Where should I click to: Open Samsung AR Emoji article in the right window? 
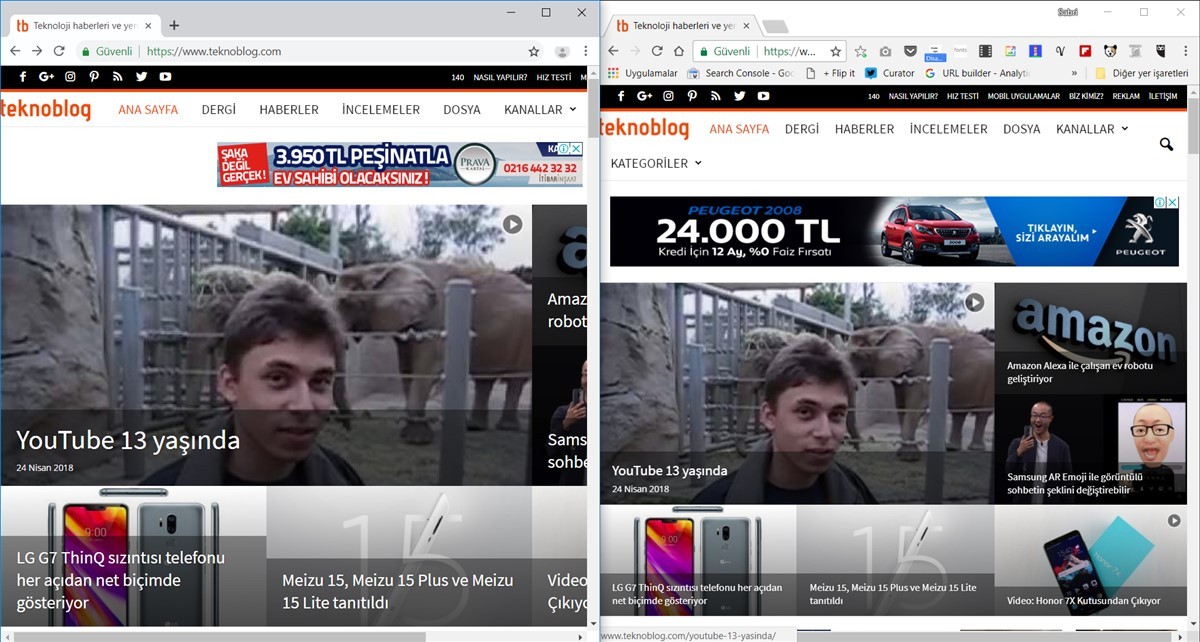click(x=1091, y=449)
